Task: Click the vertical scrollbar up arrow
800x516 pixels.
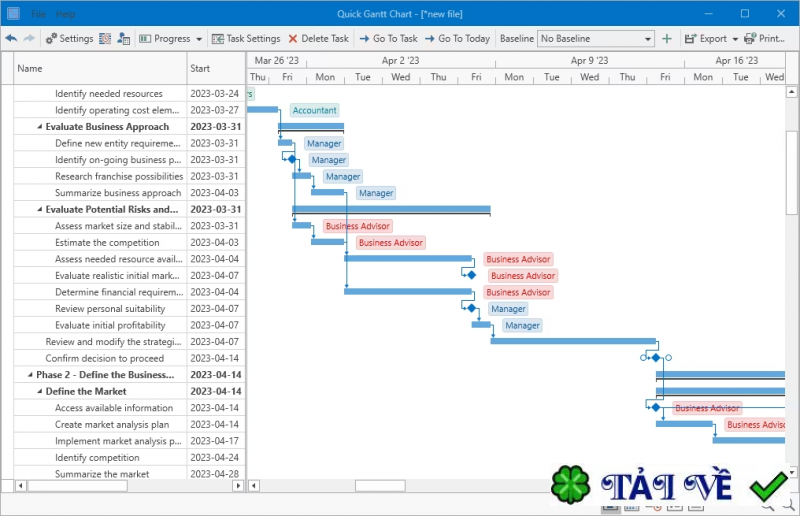Action: [791, 92]
